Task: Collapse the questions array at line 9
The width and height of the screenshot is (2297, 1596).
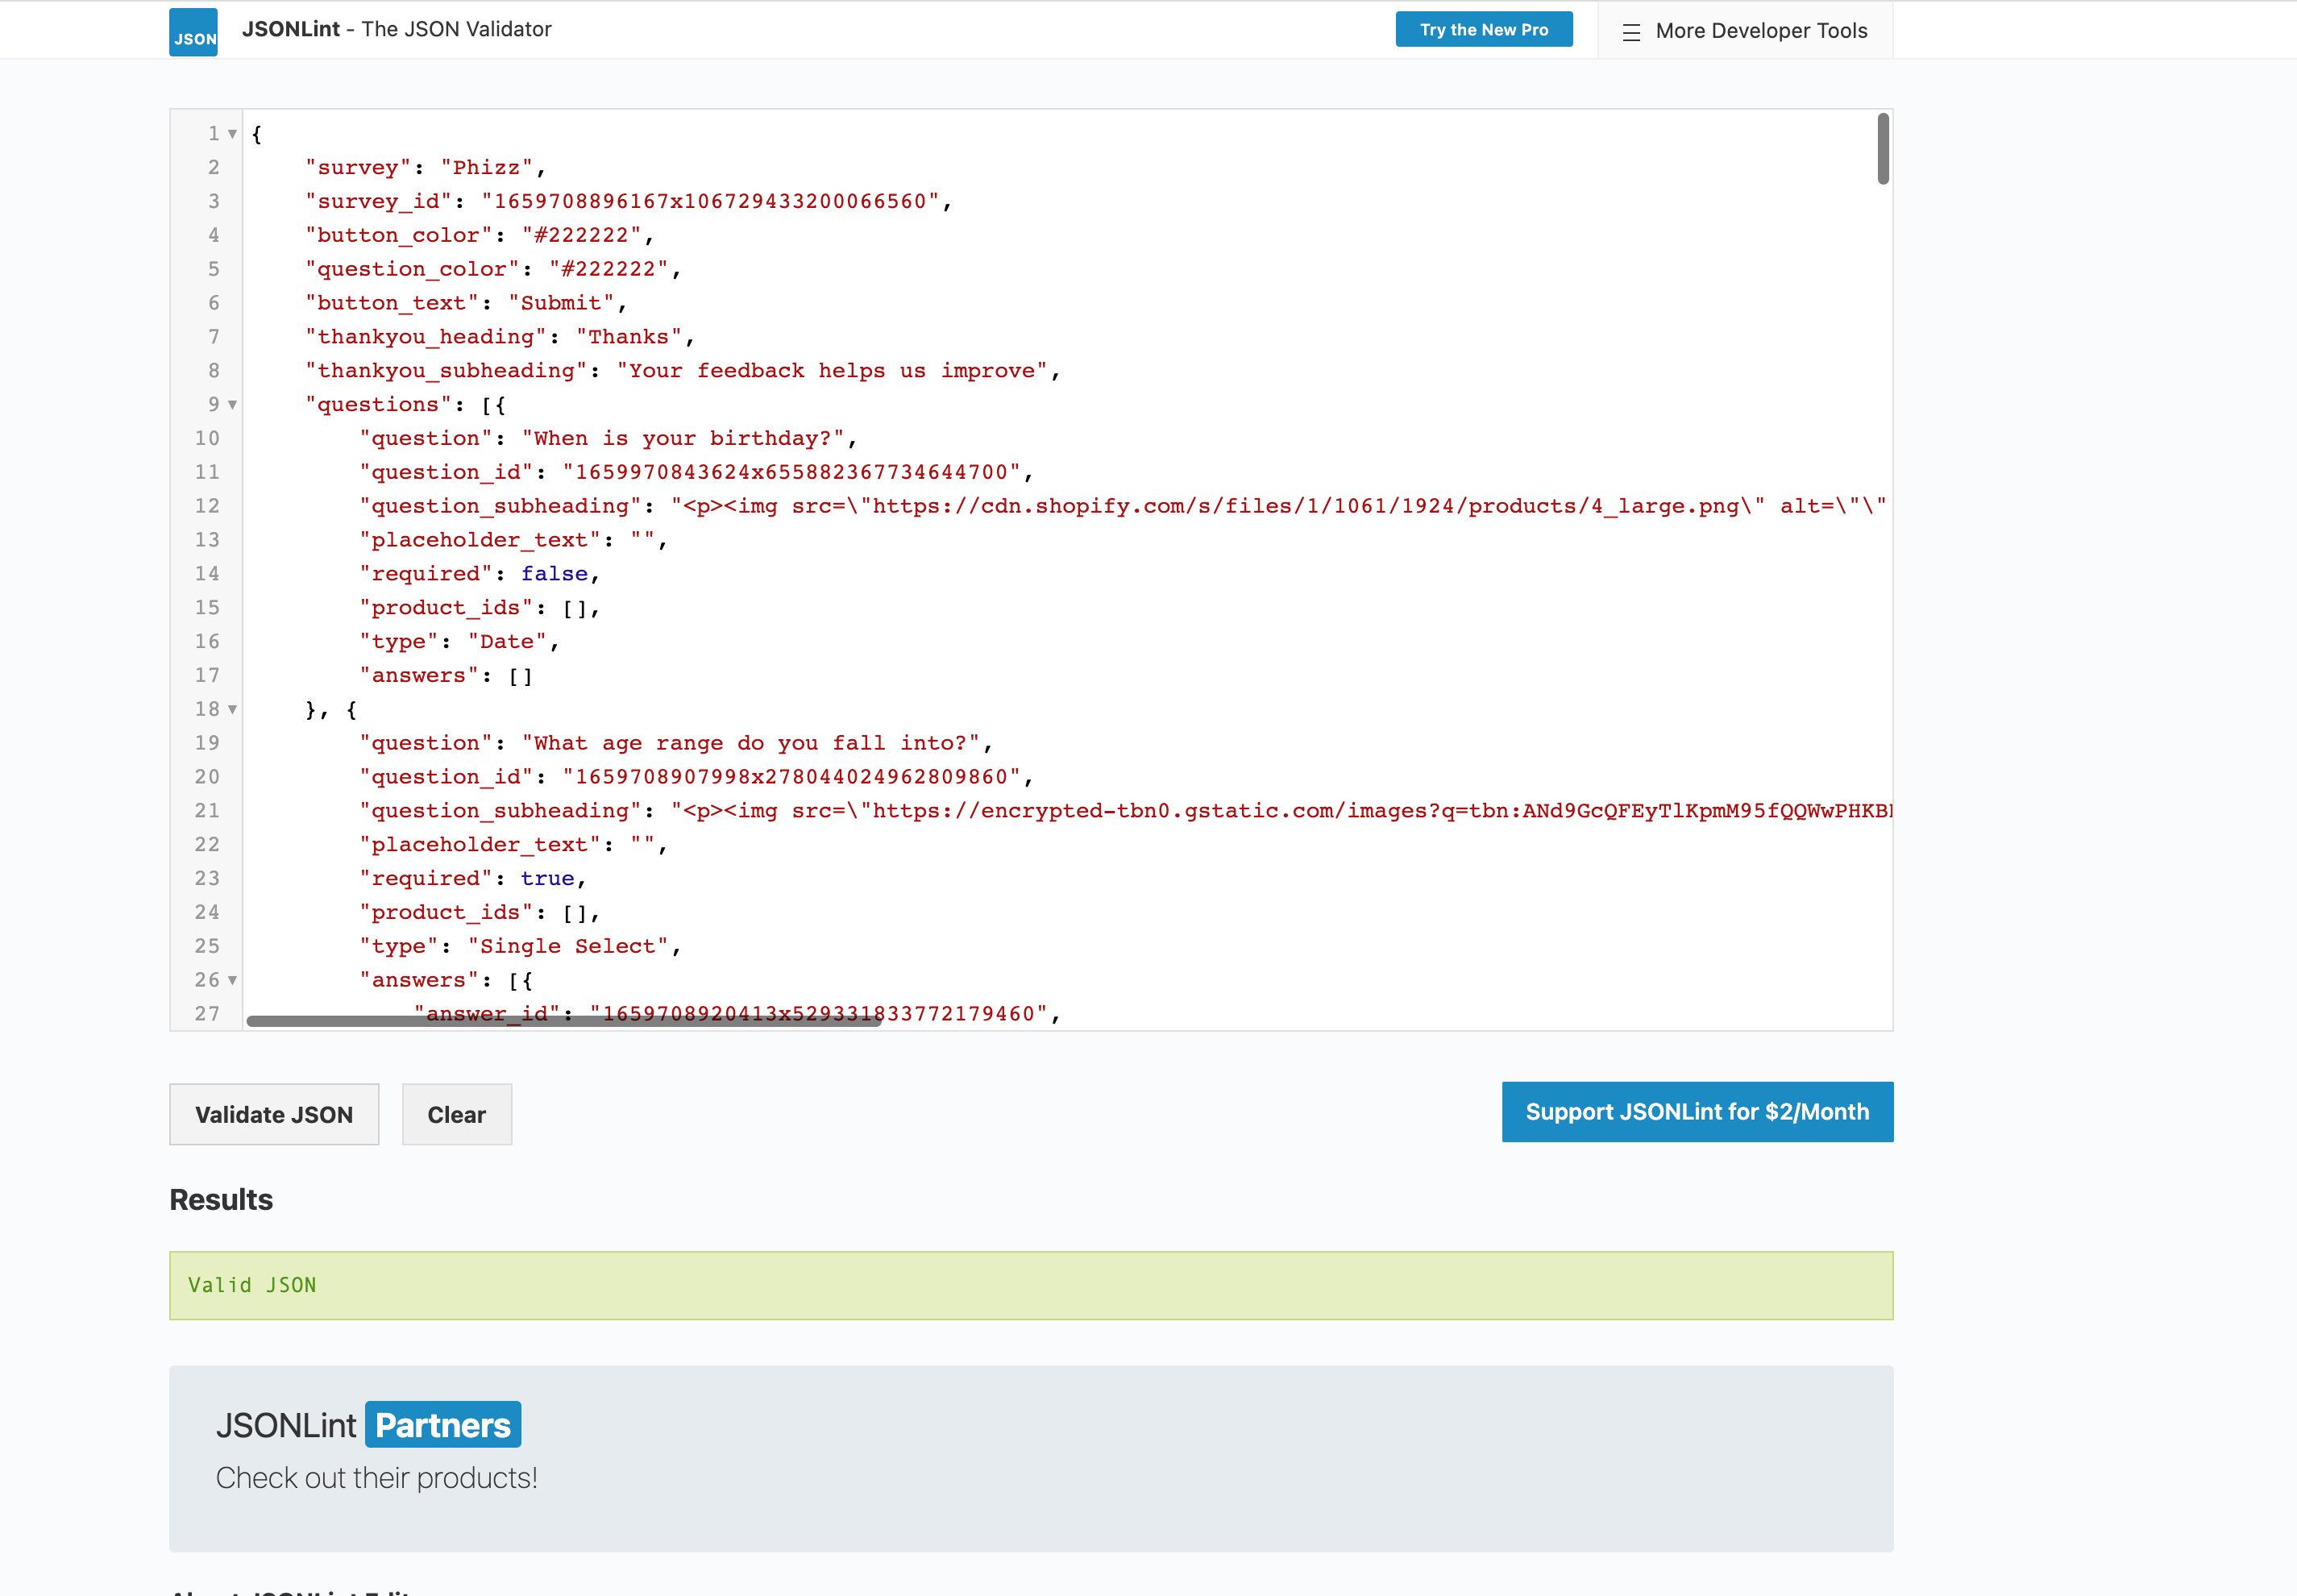Action: point(232,405)
